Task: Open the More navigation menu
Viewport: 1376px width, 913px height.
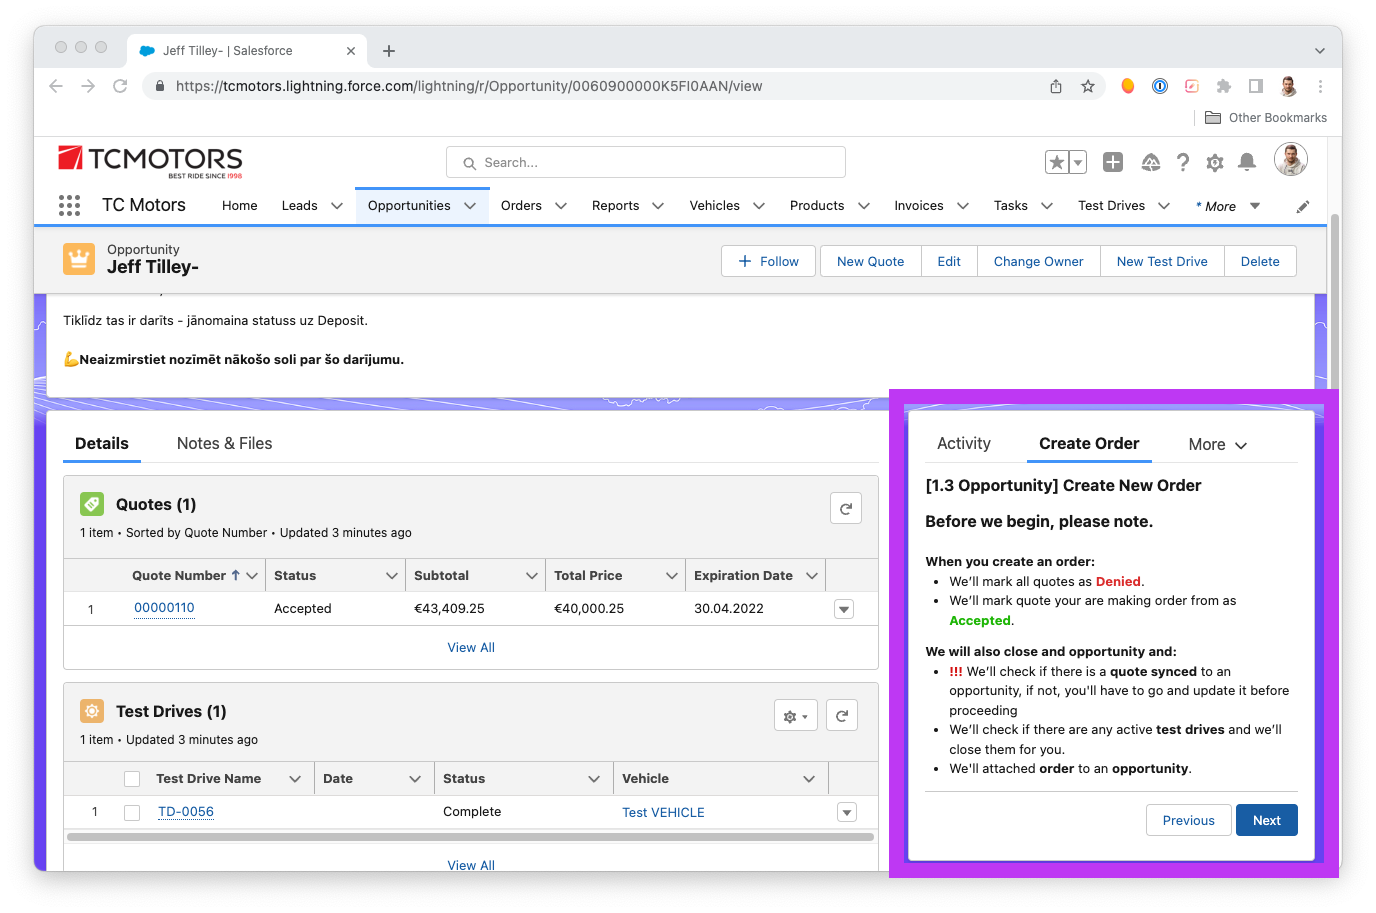Action: pyautogui.click(x=1229, y=206)
